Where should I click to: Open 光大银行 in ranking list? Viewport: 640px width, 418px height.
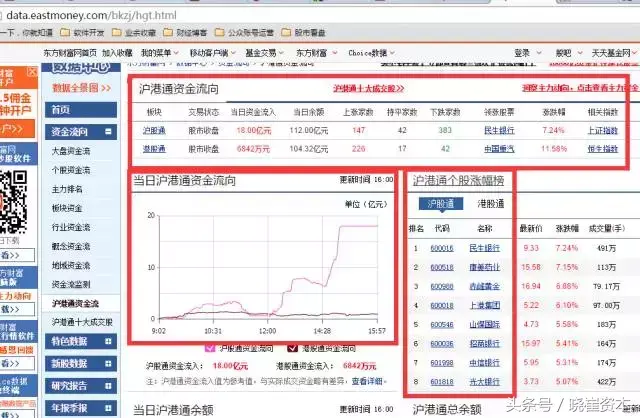coord(484,382)
